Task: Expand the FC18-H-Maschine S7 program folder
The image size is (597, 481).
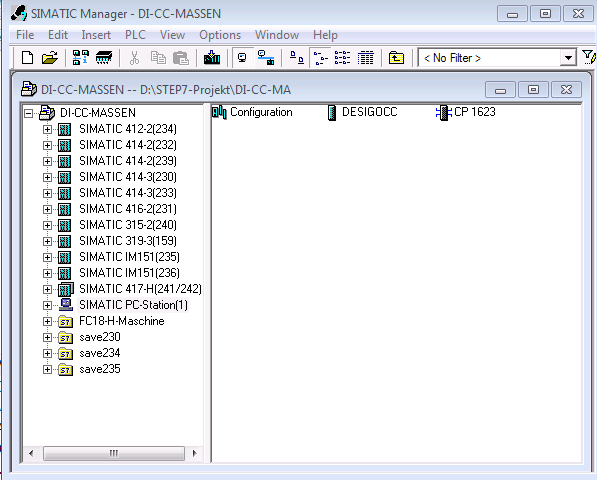Action: coord(47,321)
